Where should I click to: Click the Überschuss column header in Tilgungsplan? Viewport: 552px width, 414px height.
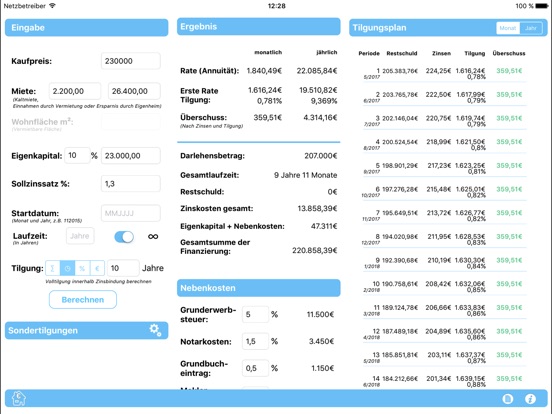point(509,53)
